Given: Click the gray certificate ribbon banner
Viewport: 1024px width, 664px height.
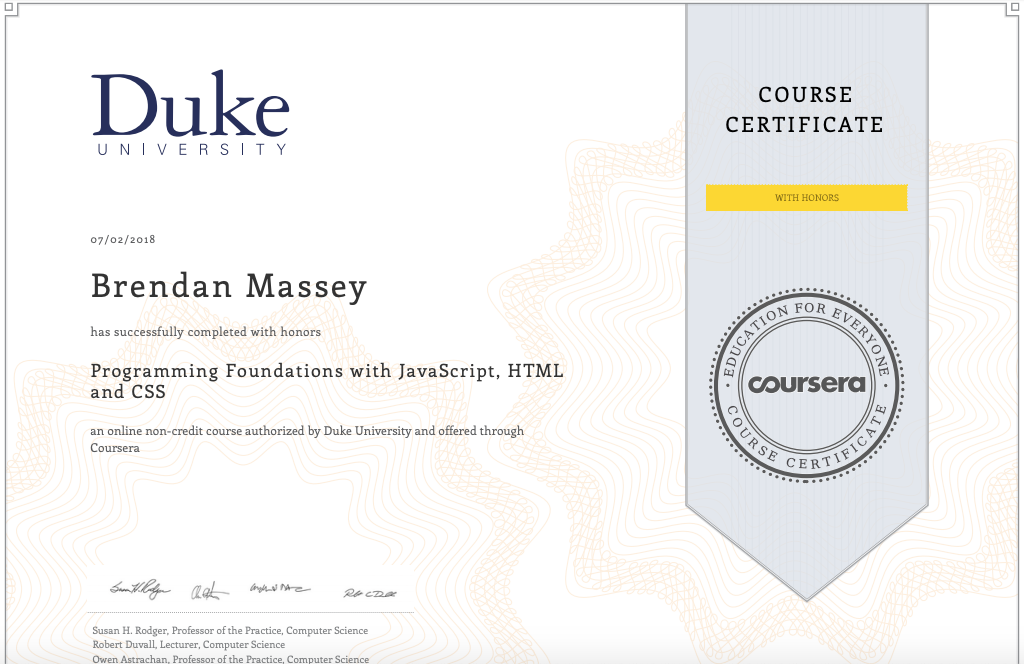Looking at the screenshot, I should click(x=806, y=250).
